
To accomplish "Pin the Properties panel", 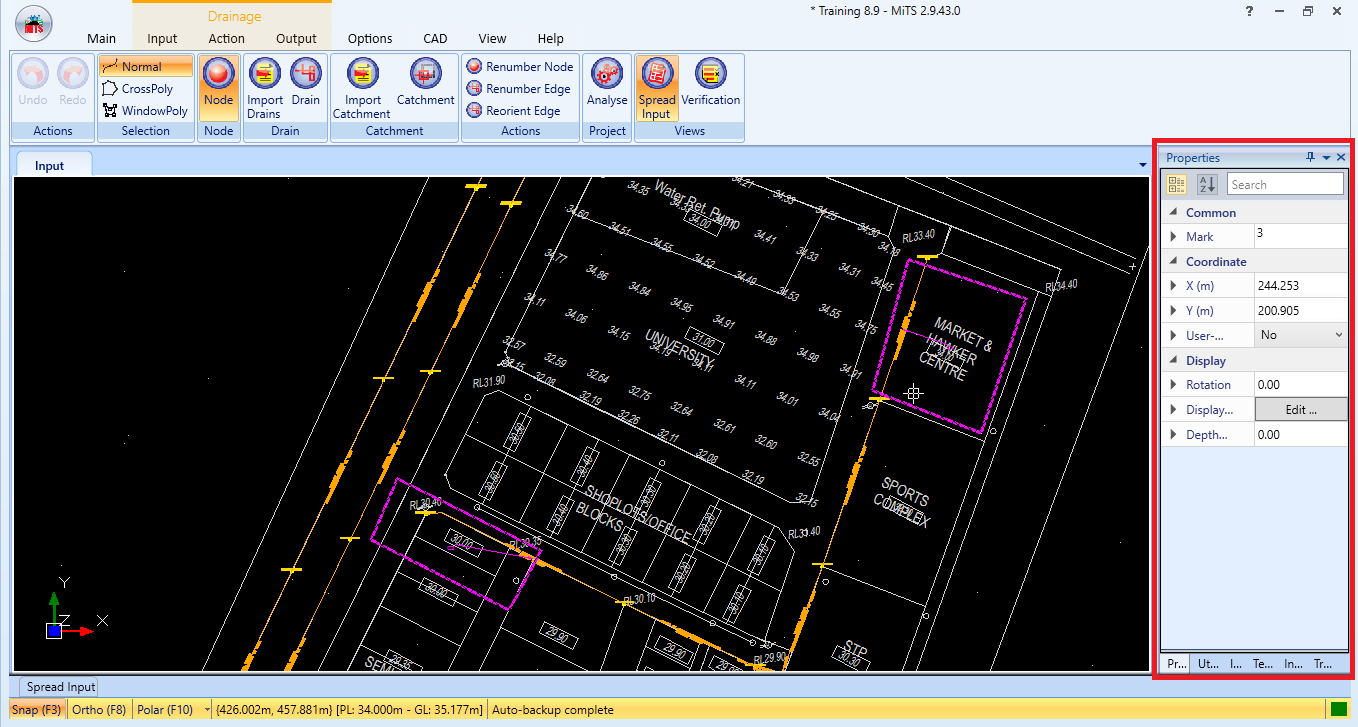I will [1310, 157].
